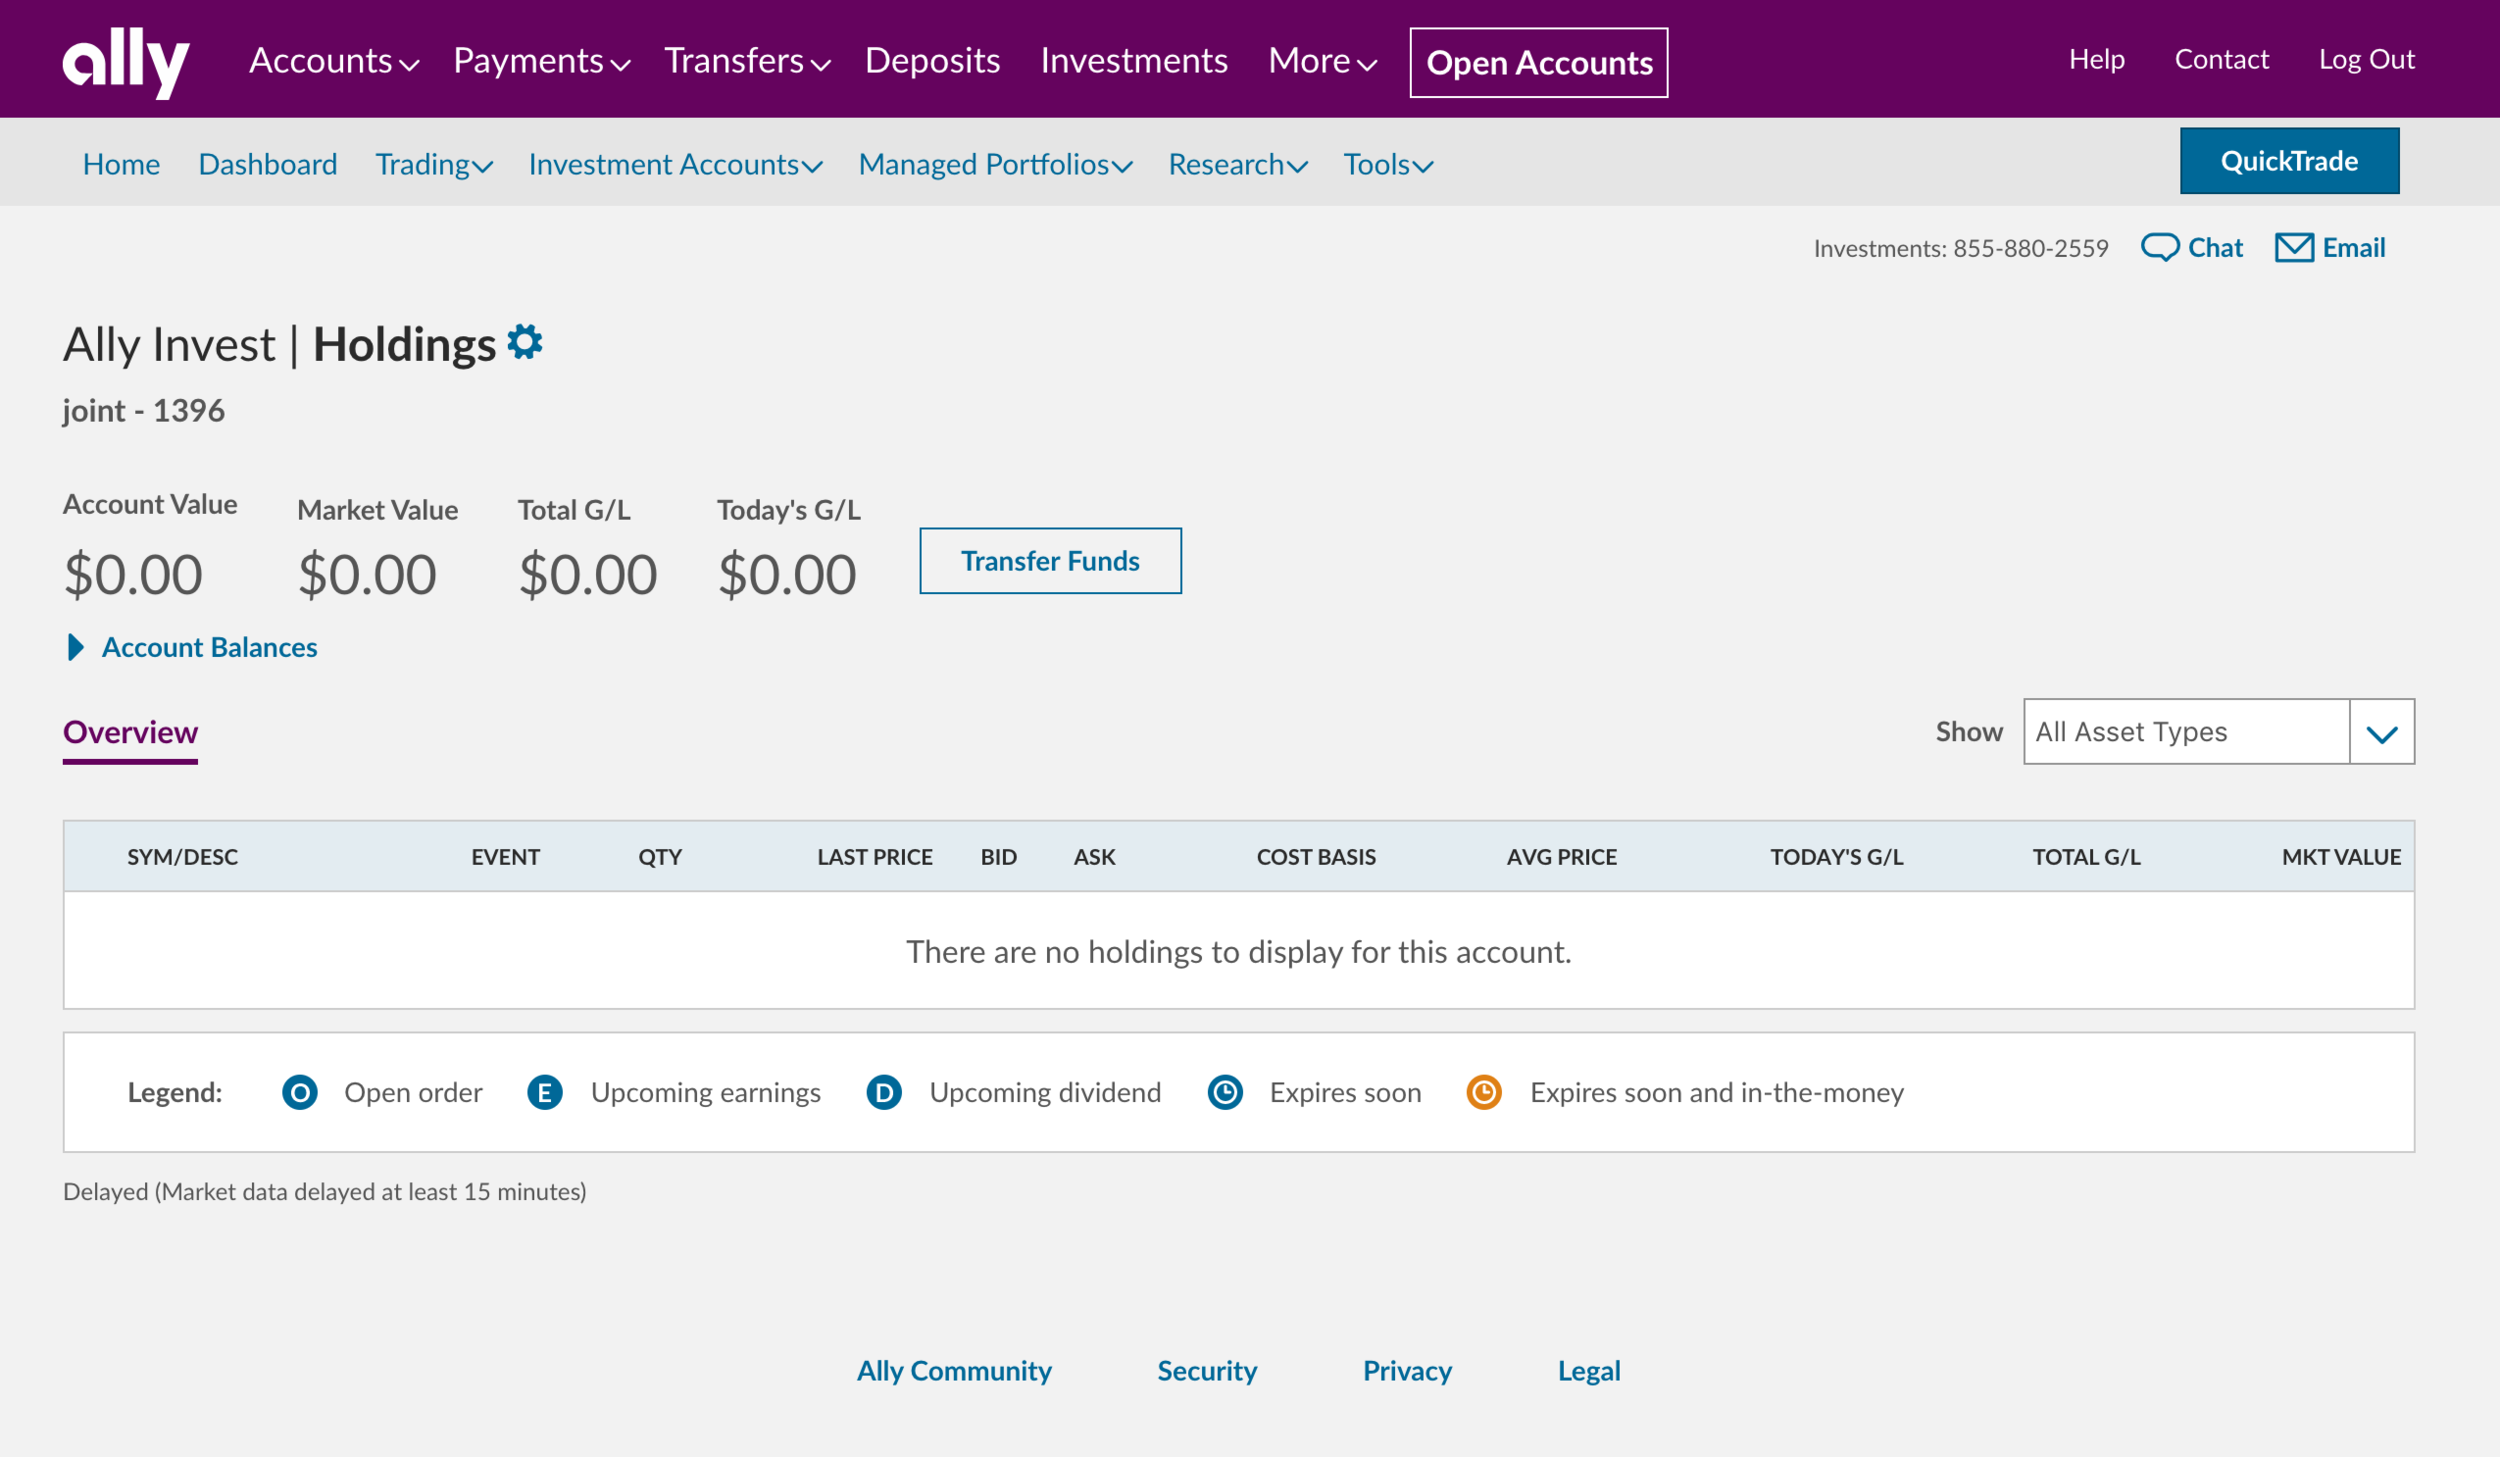This screenshot has width=2500, height=1457.
Task: Click the Upcoming earnings E icon
Action: (x=544, y=1092)
